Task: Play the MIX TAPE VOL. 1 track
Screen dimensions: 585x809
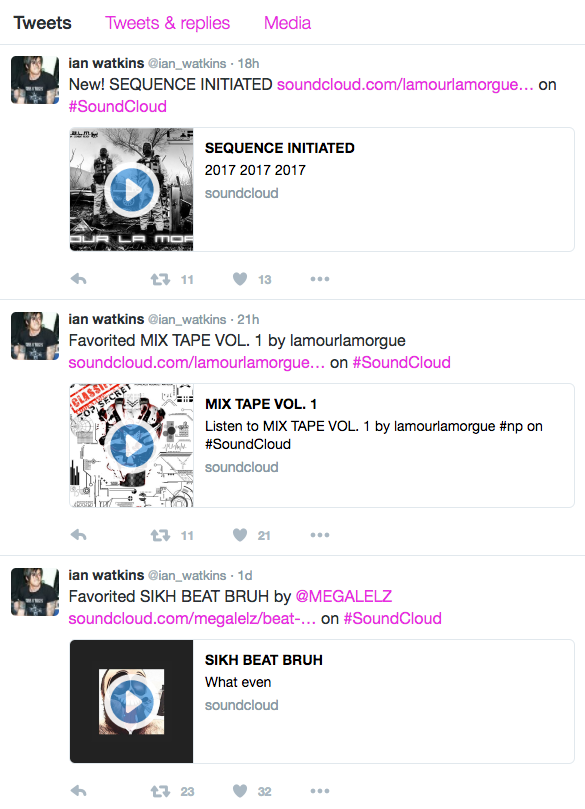Action: point(132,446)
